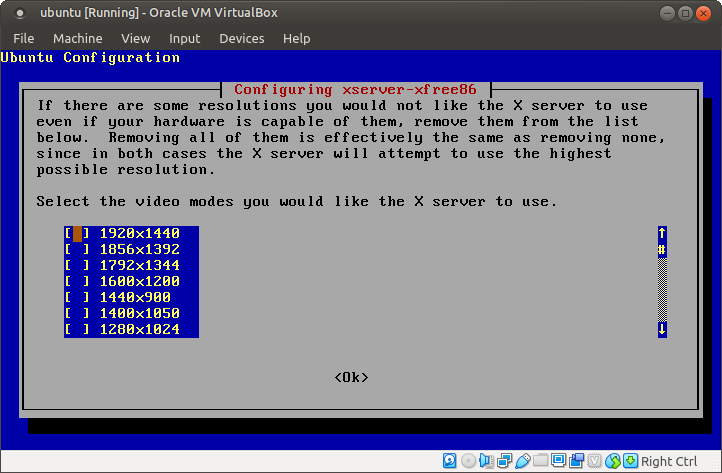The width and height of the screenshot is (722, 473).
Task: Open the Input menu
Action: [185, 38]
